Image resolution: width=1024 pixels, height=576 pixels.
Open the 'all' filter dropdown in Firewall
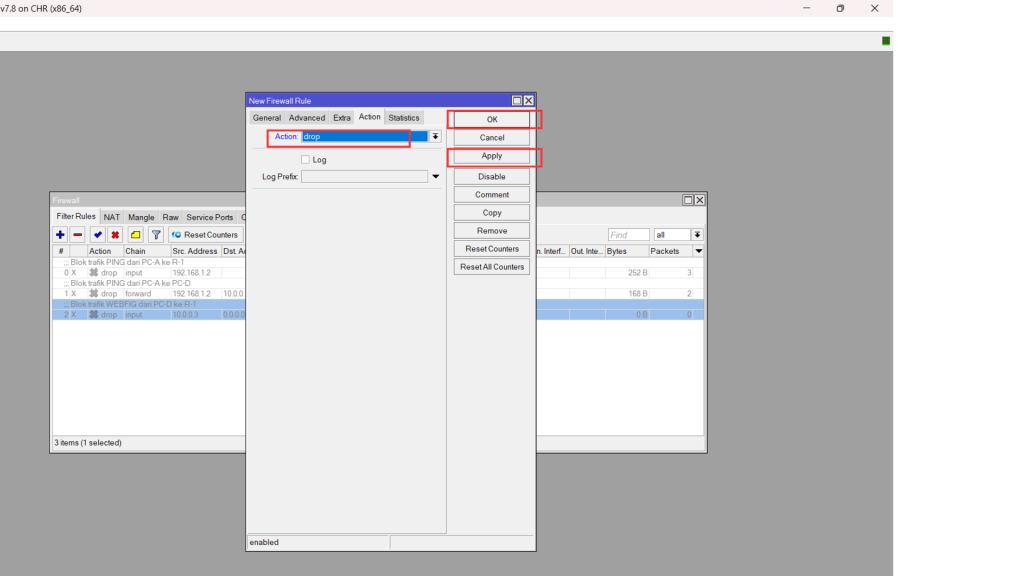[x=697, y=234]
